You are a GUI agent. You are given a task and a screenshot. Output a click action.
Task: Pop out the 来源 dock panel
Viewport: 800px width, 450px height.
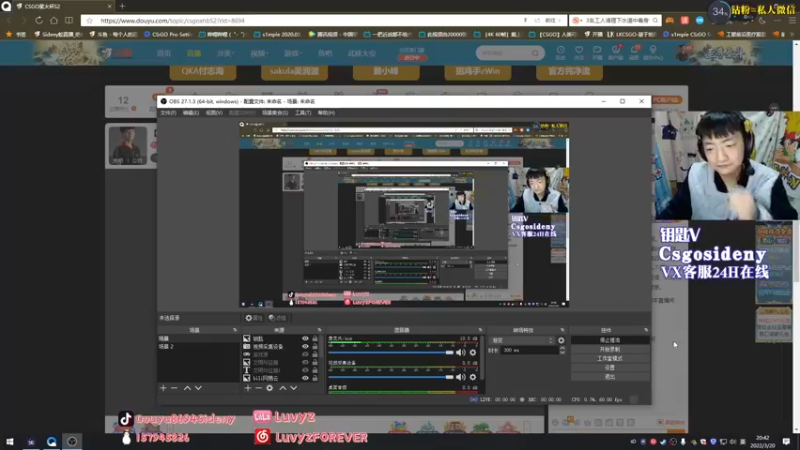(319, 330)
